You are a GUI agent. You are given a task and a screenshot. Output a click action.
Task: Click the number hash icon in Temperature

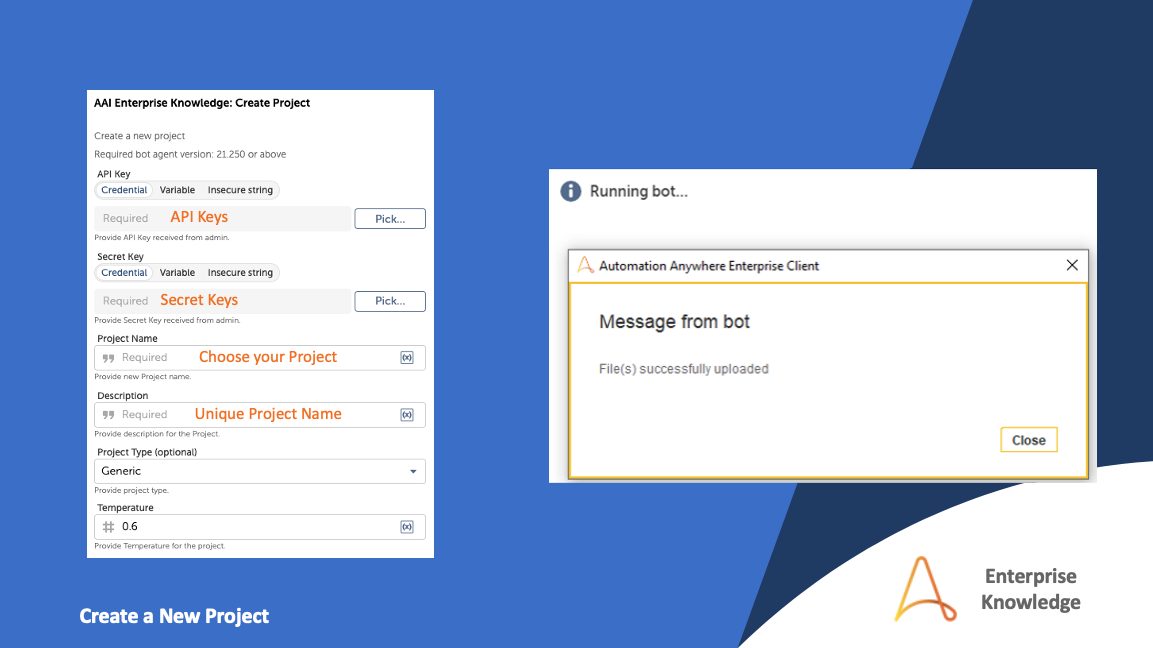point(108,527)
